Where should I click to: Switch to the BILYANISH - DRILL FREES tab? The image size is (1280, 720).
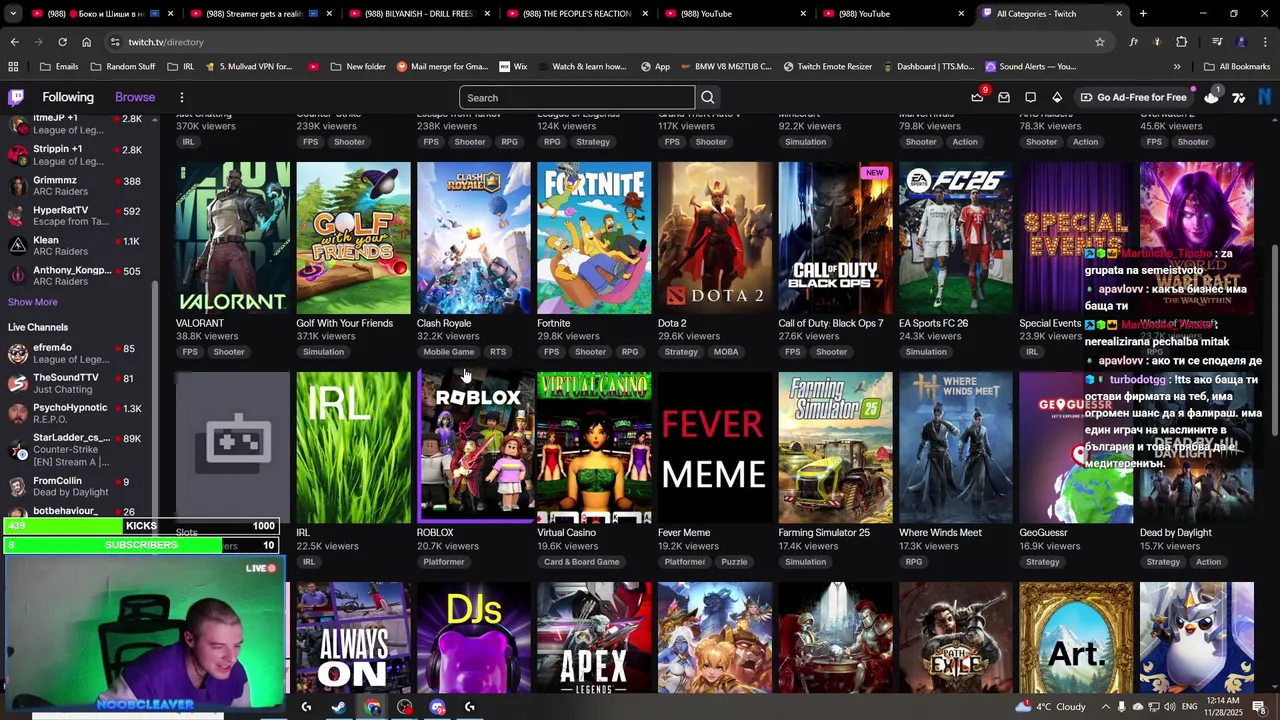pyautogui.click(x=411, y=14)
